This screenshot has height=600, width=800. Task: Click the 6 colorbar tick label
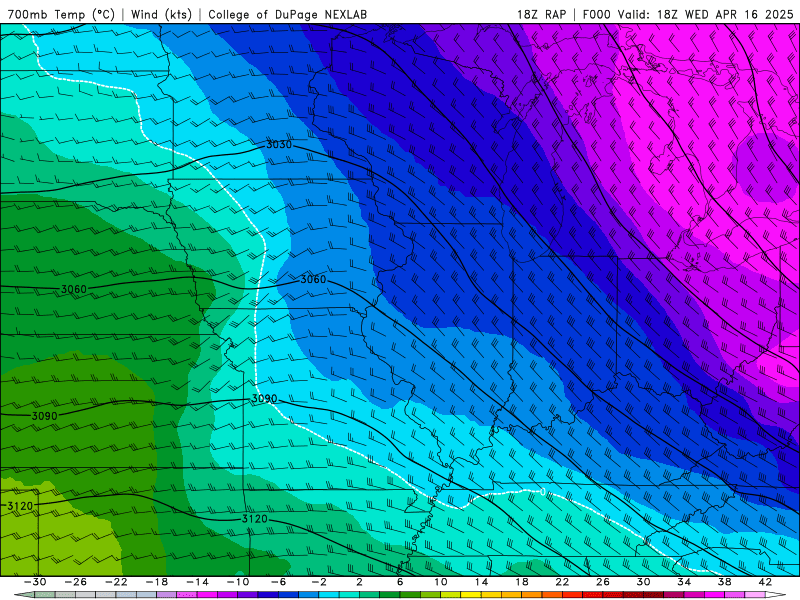(x=400, y=582)
